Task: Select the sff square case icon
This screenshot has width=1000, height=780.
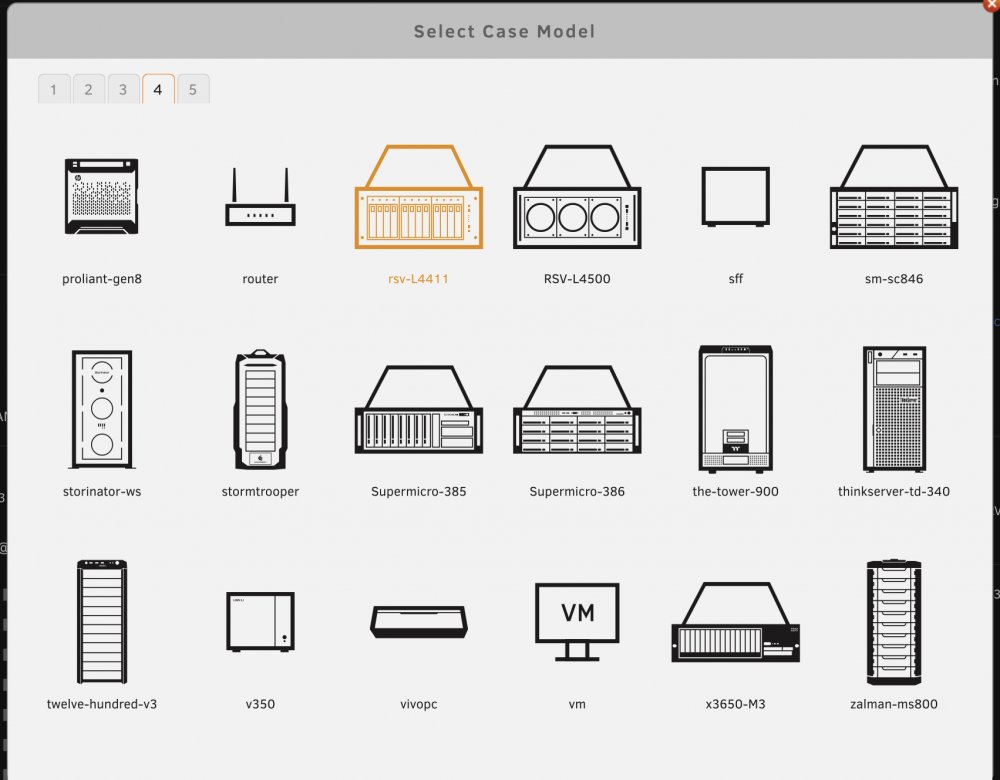Action: 735,196
